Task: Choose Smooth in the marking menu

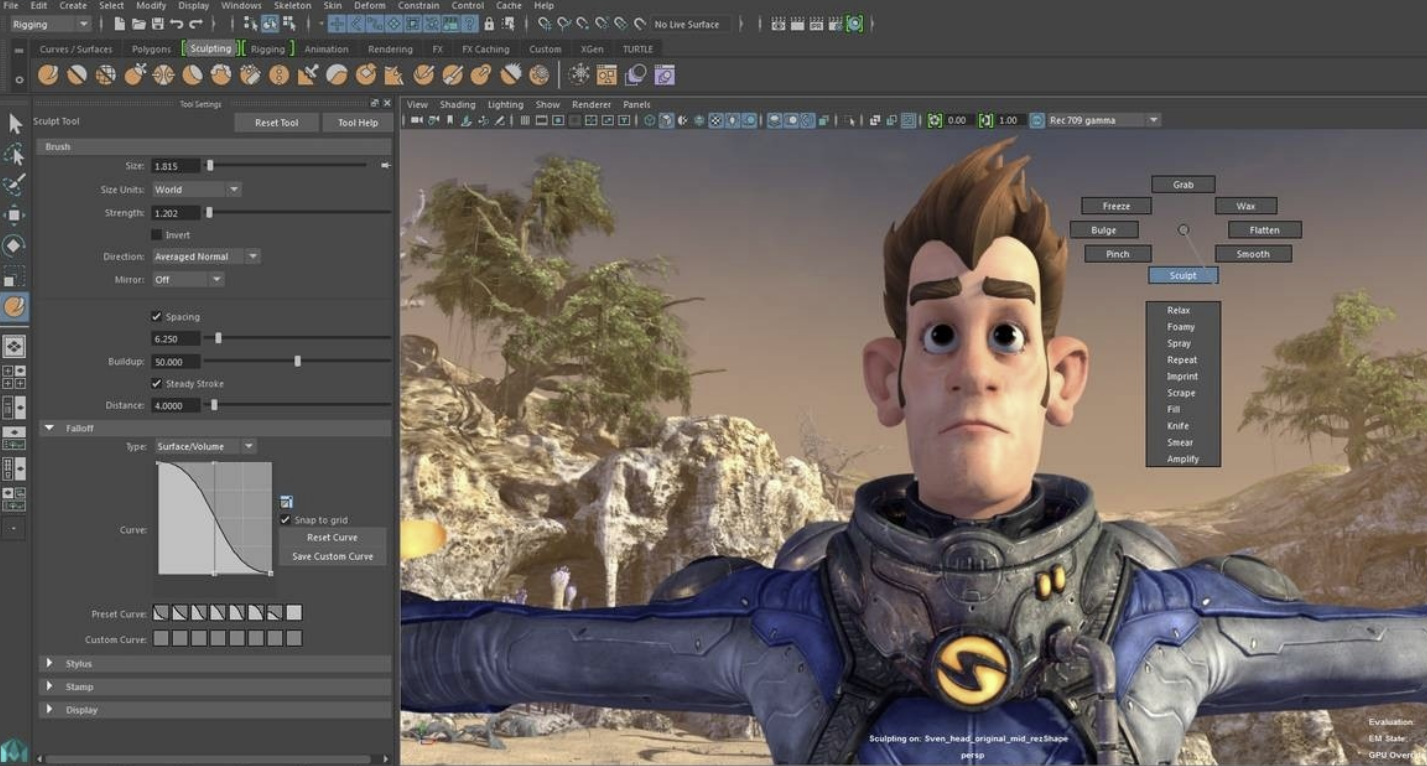Action: pos(1252,254)
